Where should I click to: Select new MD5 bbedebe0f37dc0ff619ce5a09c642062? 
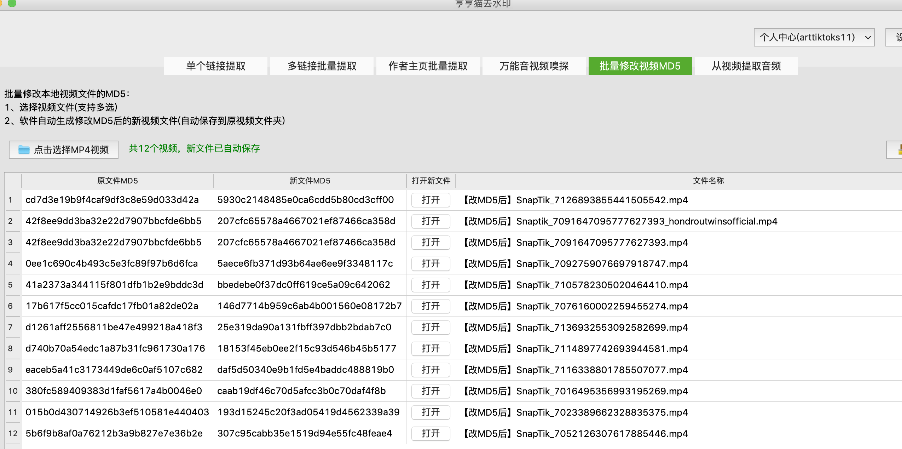[304, 285]
